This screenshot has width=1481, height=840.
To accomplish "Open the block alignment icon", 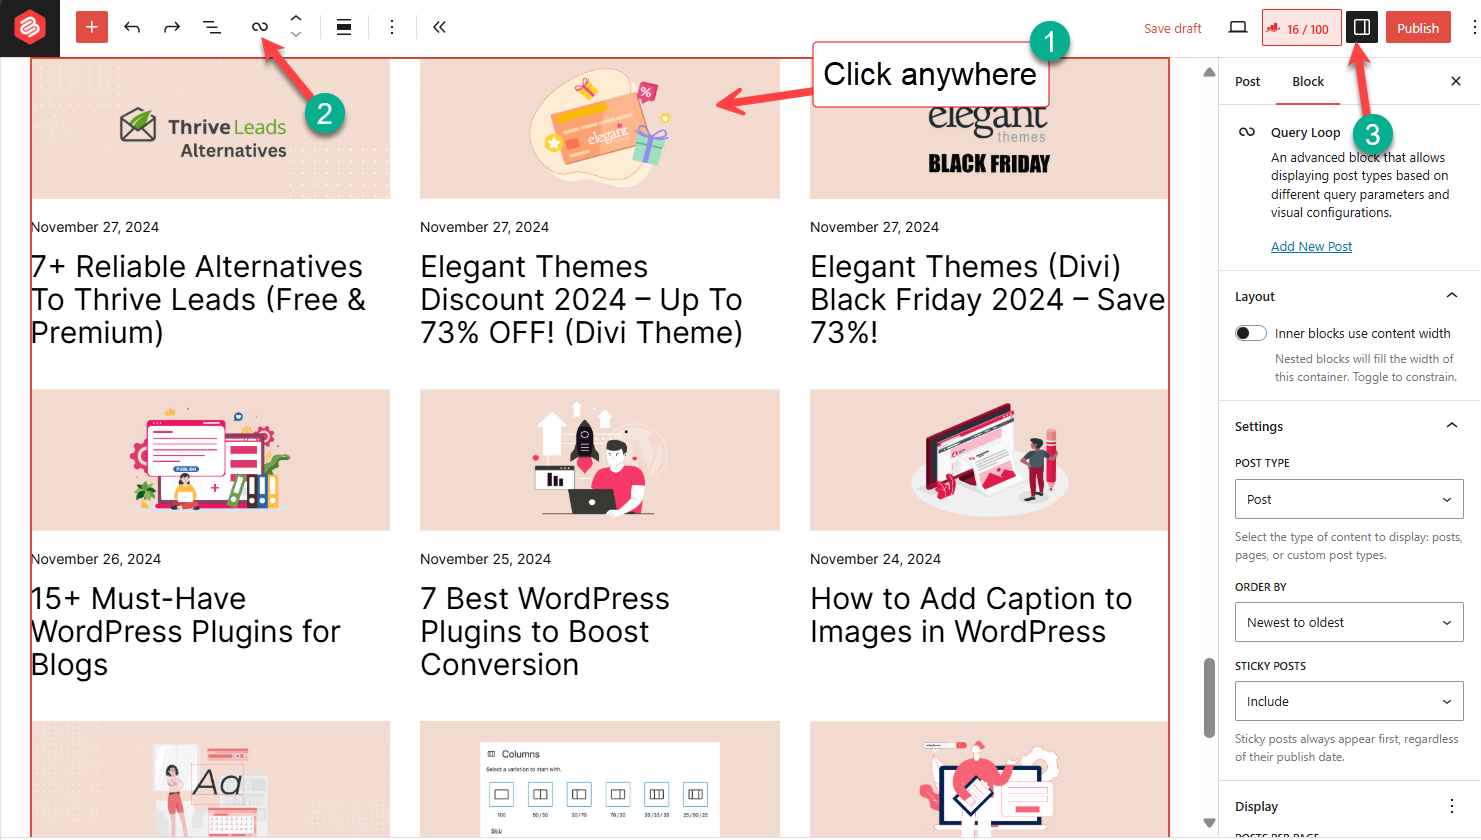I will [x=344, y=27].
